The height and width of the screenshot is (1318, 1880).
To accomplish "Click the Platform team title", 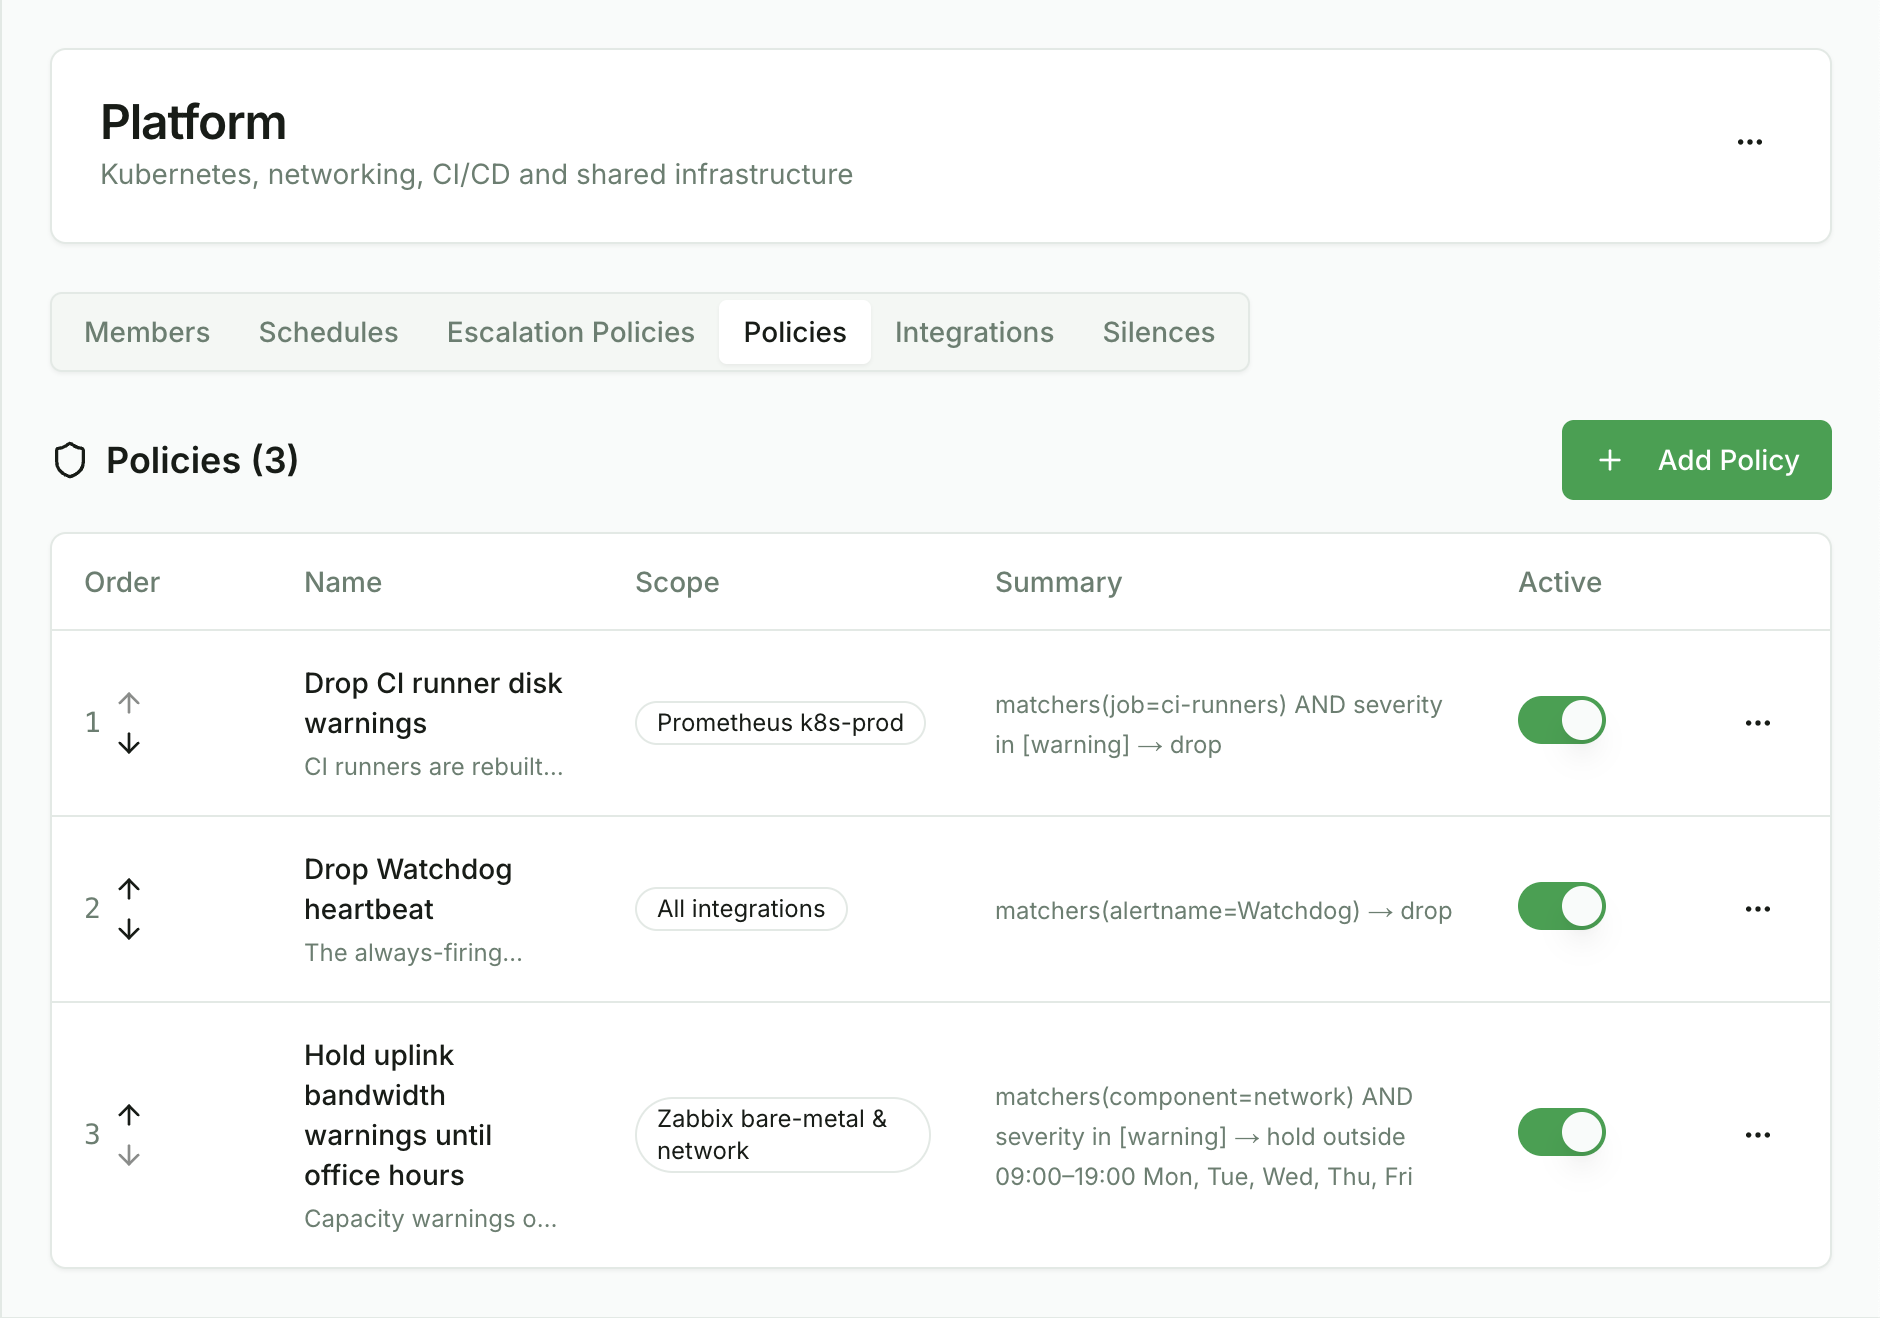I will [193, 123].
